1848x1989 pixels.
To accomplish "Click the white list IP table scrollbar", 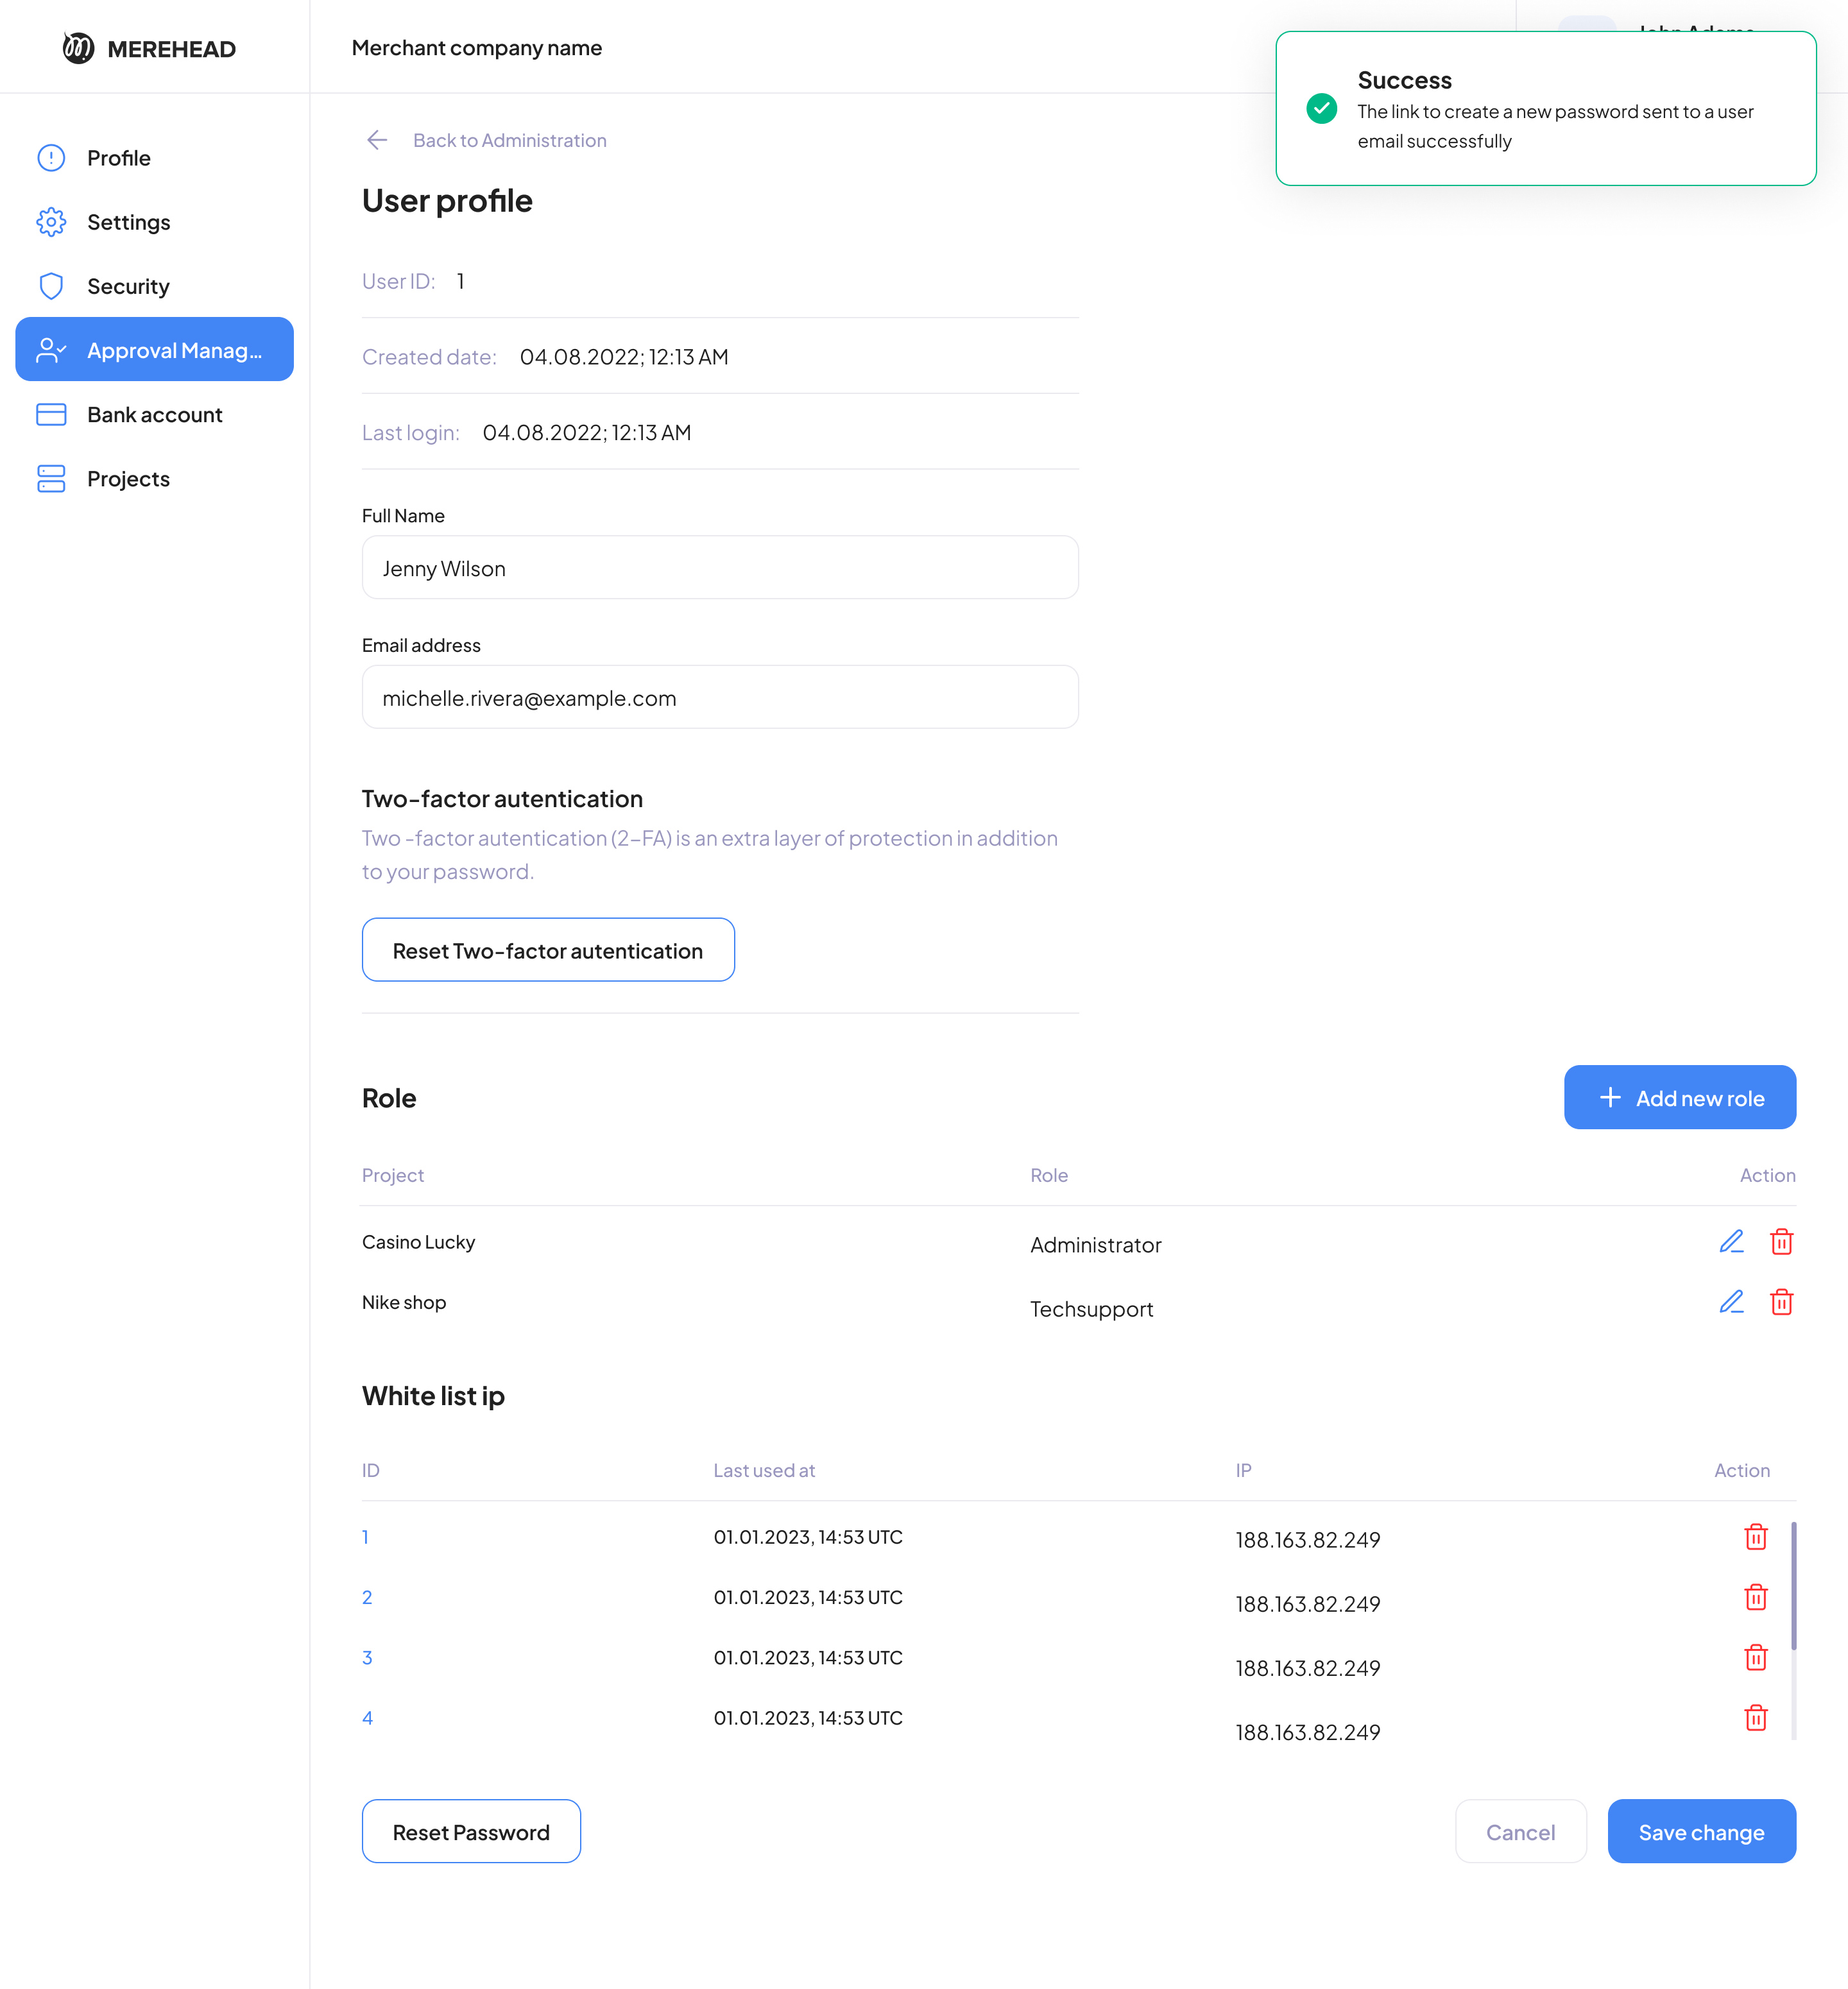I will (1793, 1587).
